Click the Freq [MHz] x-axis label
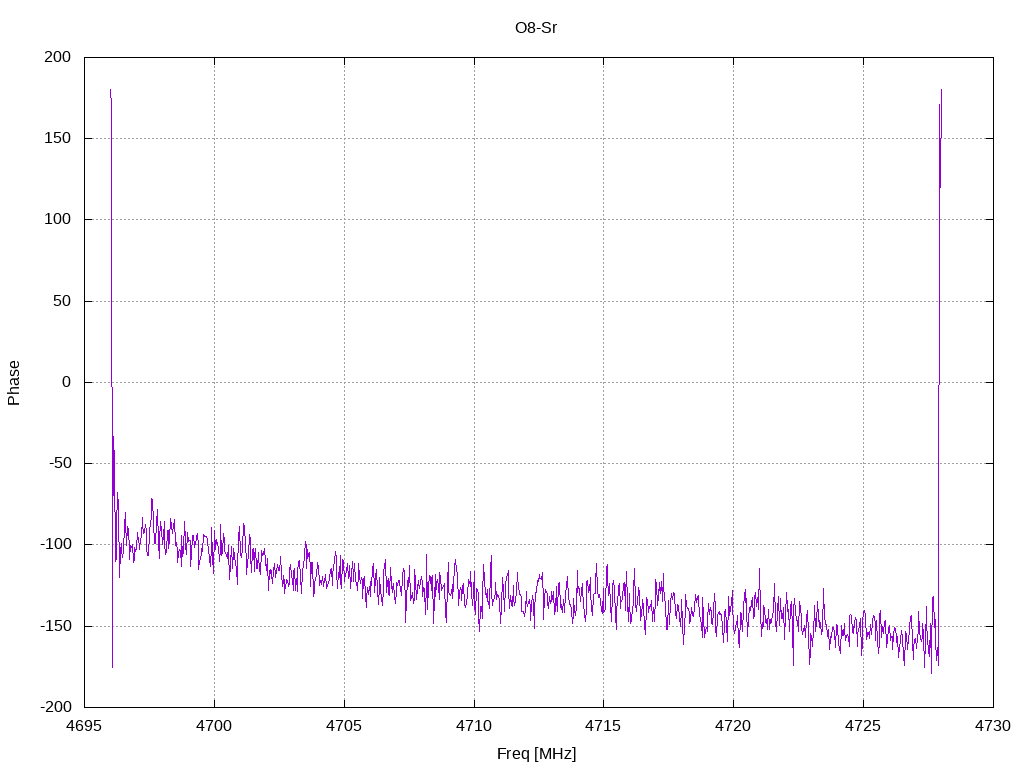The height and width of the screenshot is (768, 1024). tap(536, 754)
